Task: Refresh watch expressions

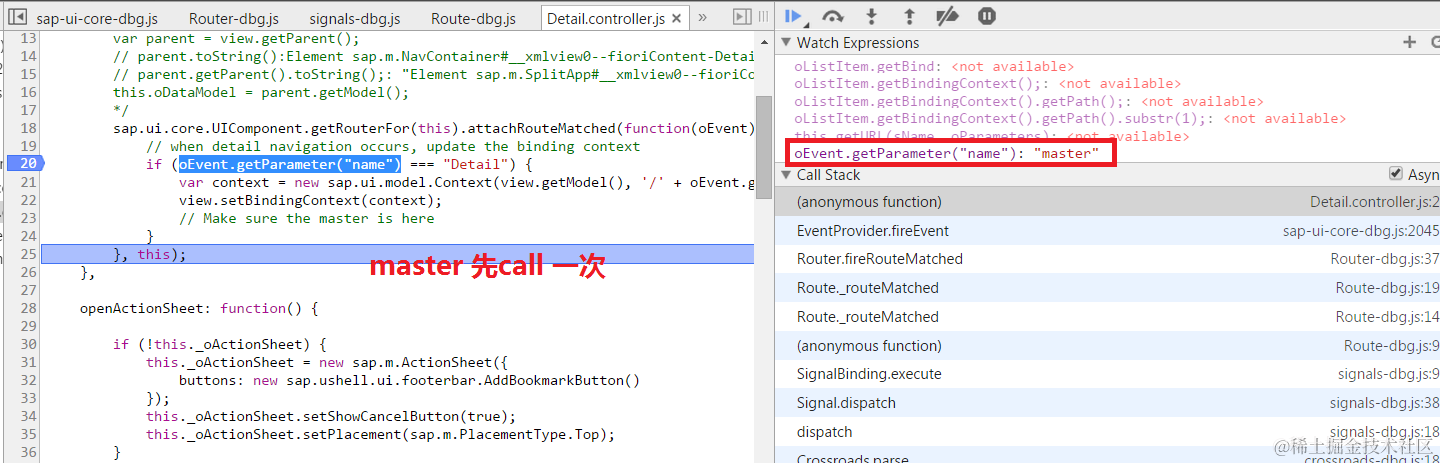Action: (1434, 42)
